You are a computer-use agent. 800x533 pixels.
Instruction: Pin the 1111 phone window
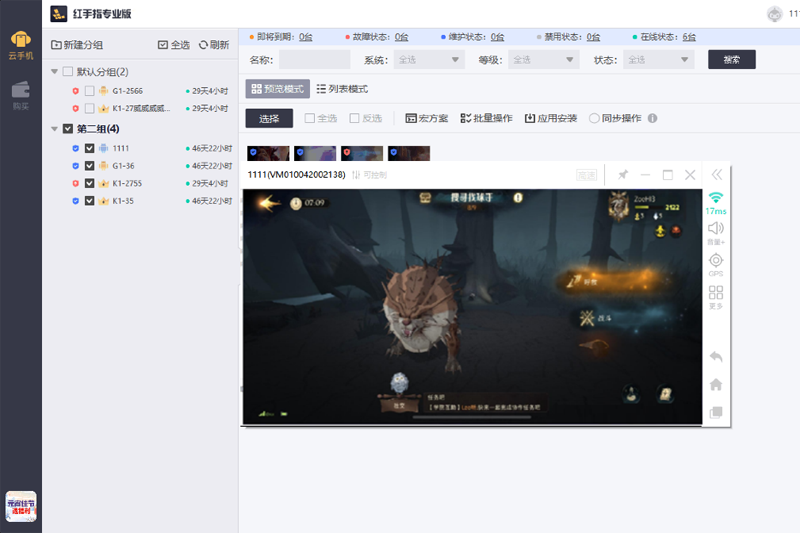point(623,175)
